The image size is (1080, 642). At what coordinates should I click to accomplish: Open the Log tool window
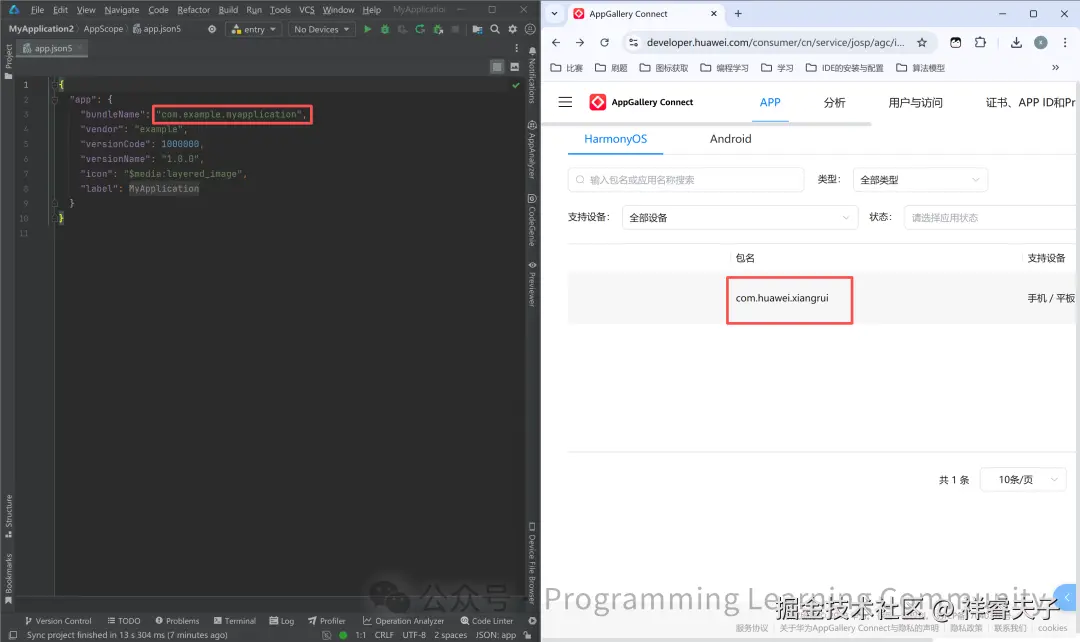pos(283,620)
